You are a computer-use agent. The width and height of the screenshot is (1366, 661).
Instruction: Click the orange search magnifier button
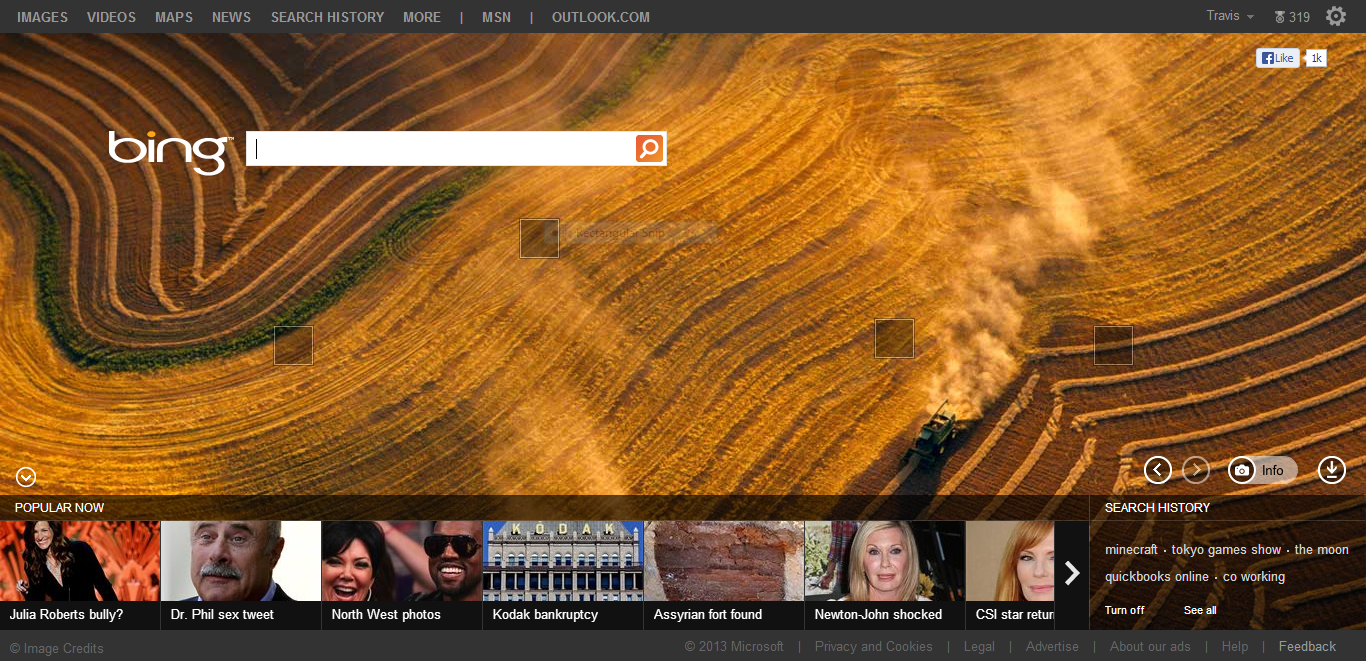(649, 149)
